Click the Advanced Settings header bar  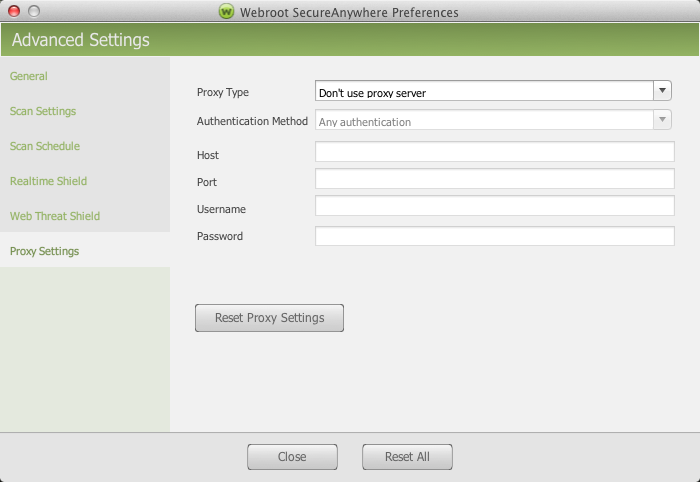click(350, 40)
